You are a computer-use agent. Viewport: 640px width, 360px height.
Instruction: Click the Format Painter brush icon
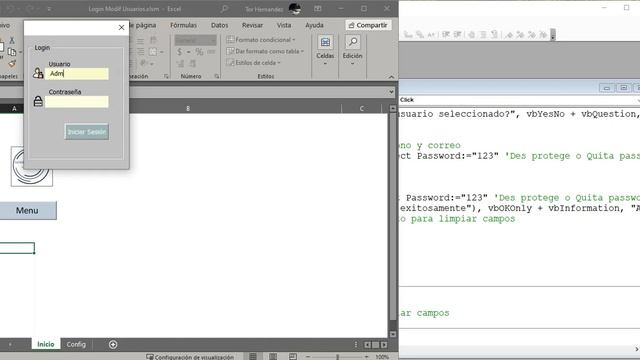point(12,63)
